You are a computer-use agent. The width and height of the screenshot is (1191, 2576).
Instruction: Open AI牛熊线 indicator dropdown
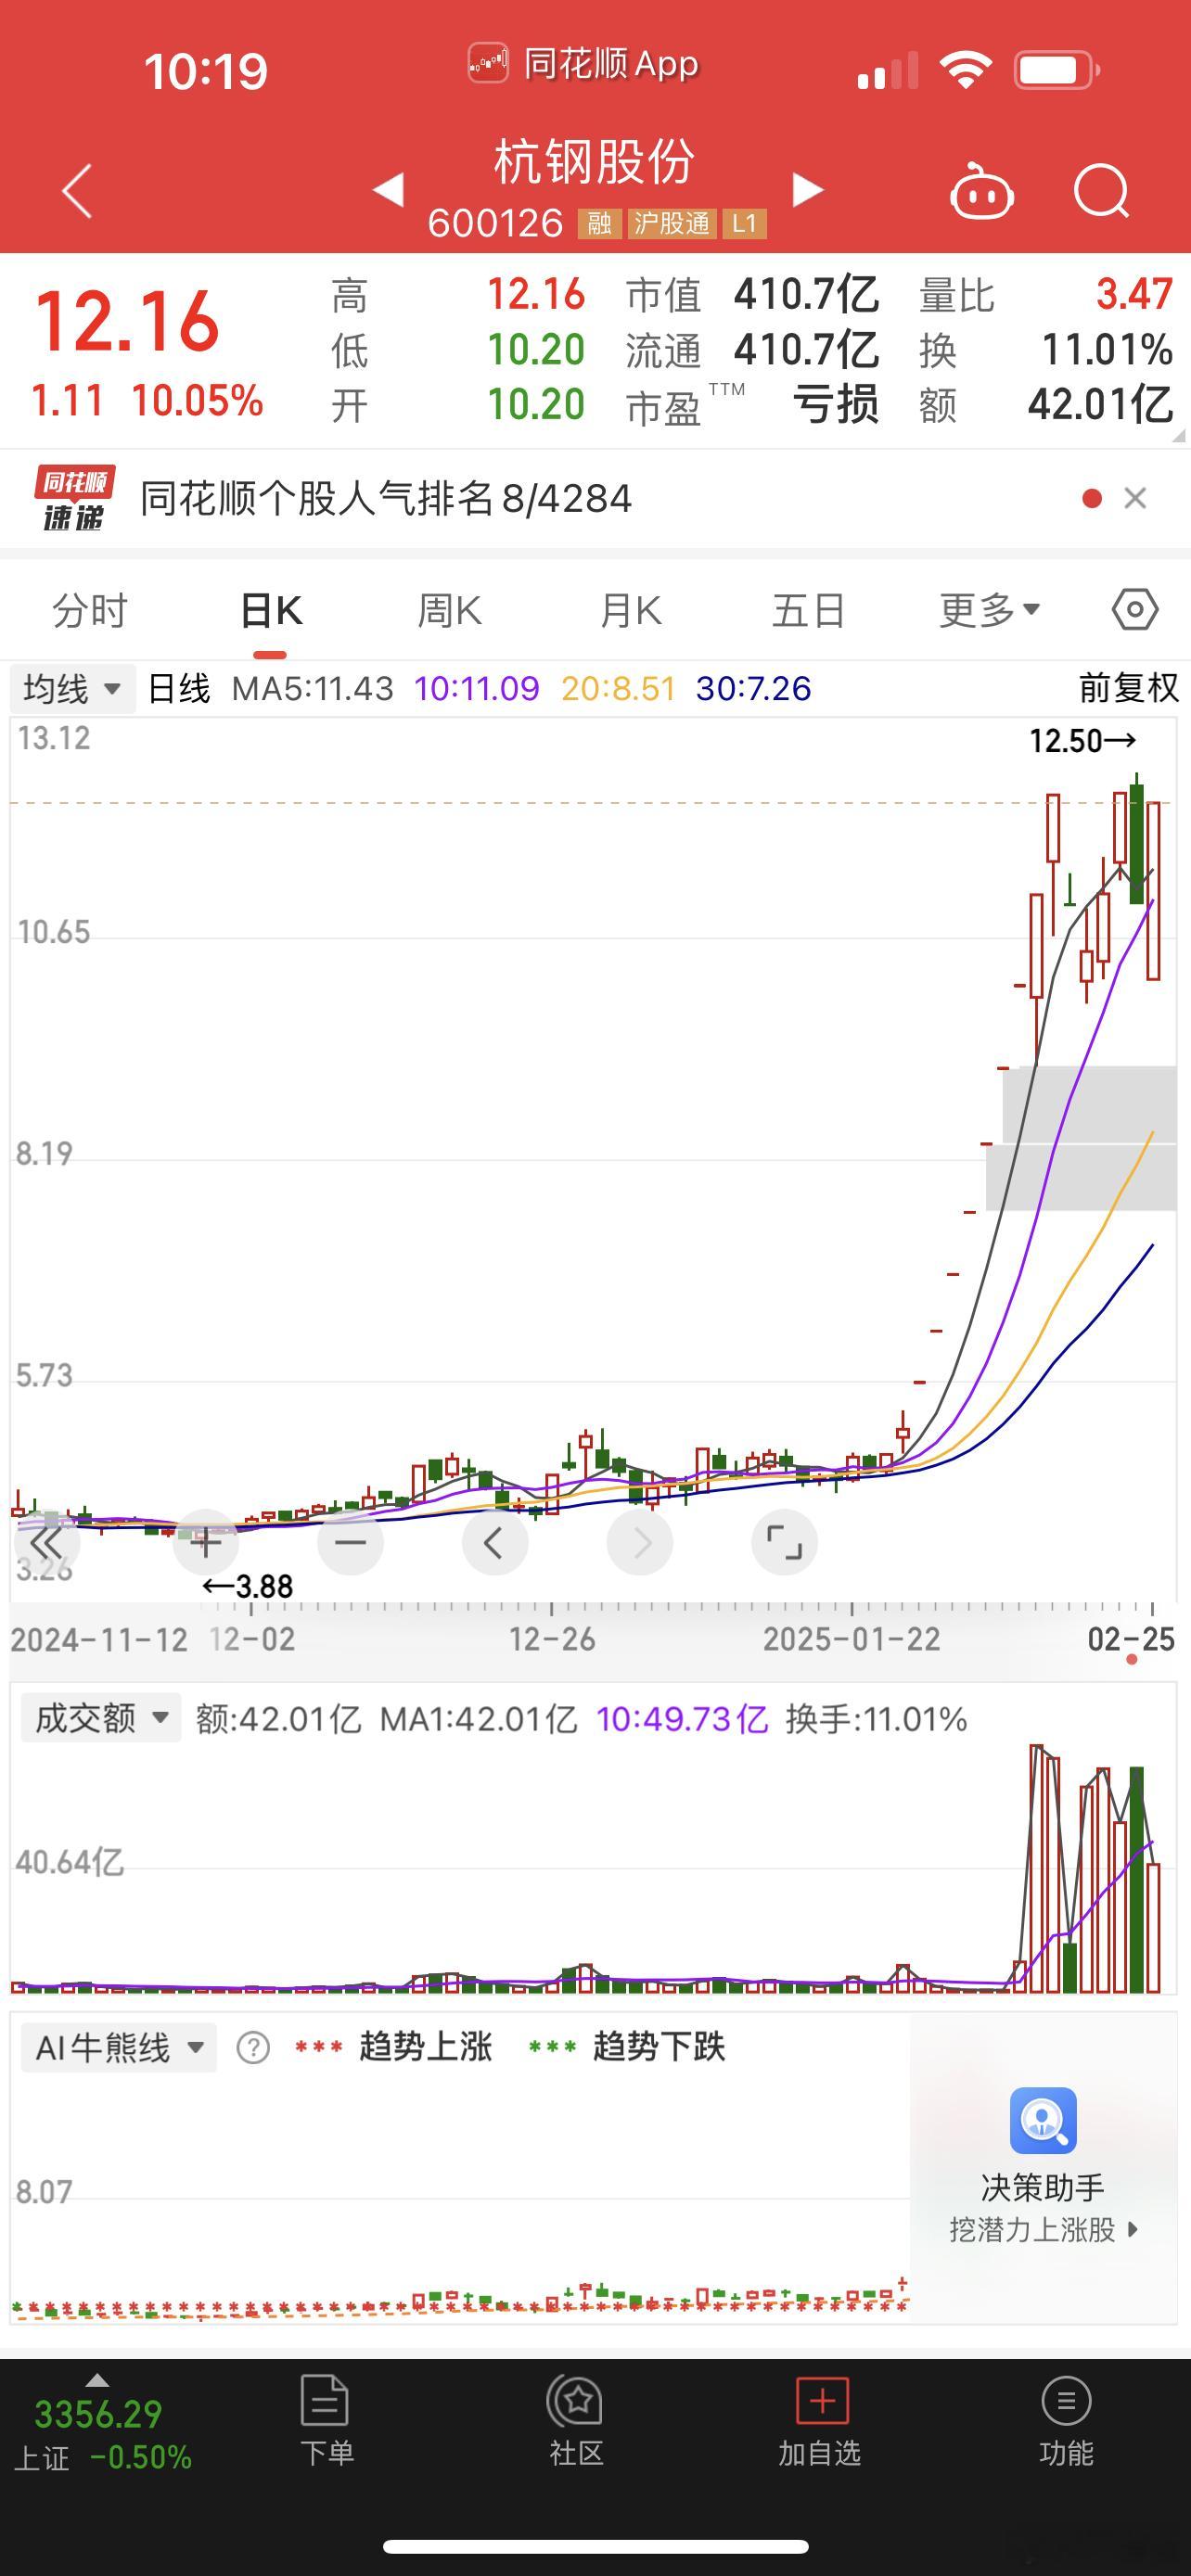tap(119, 2047)
